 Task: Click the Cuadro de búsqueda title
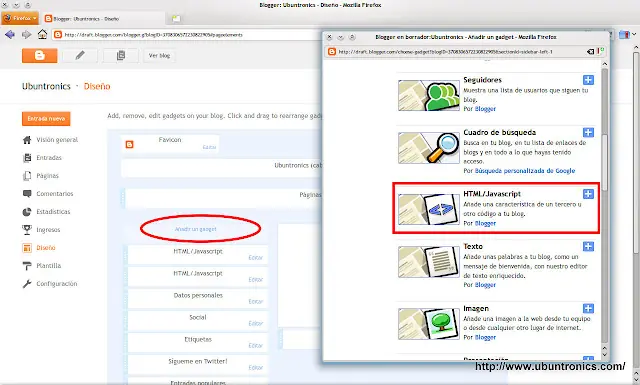click(x=500, y=132)
